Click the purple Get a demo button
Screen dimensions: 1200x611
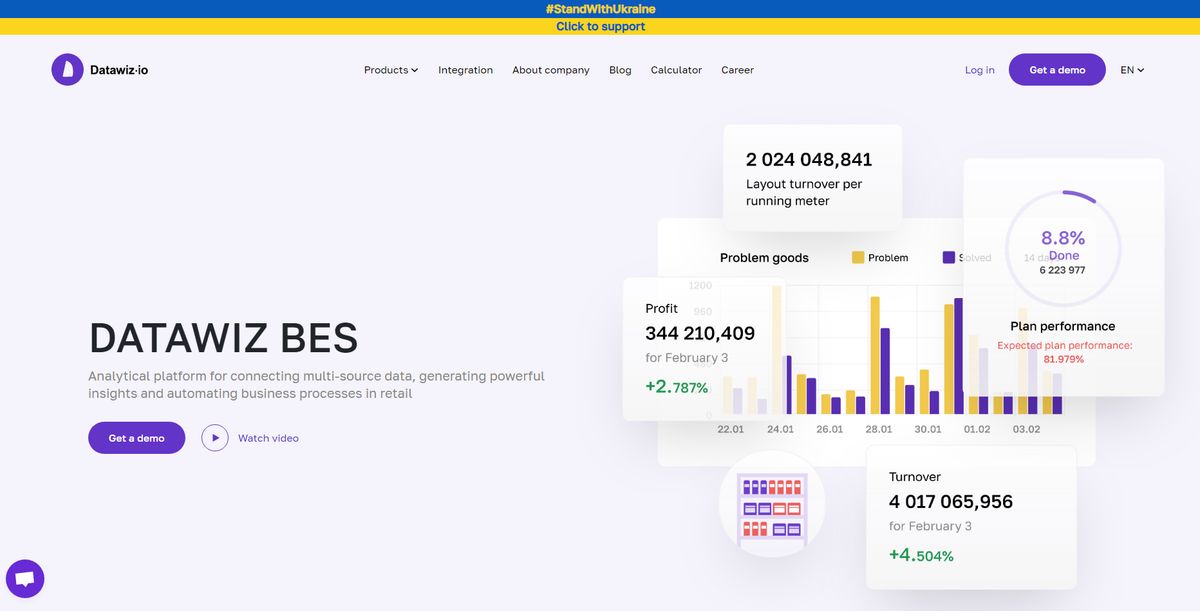pos(1057,69)
